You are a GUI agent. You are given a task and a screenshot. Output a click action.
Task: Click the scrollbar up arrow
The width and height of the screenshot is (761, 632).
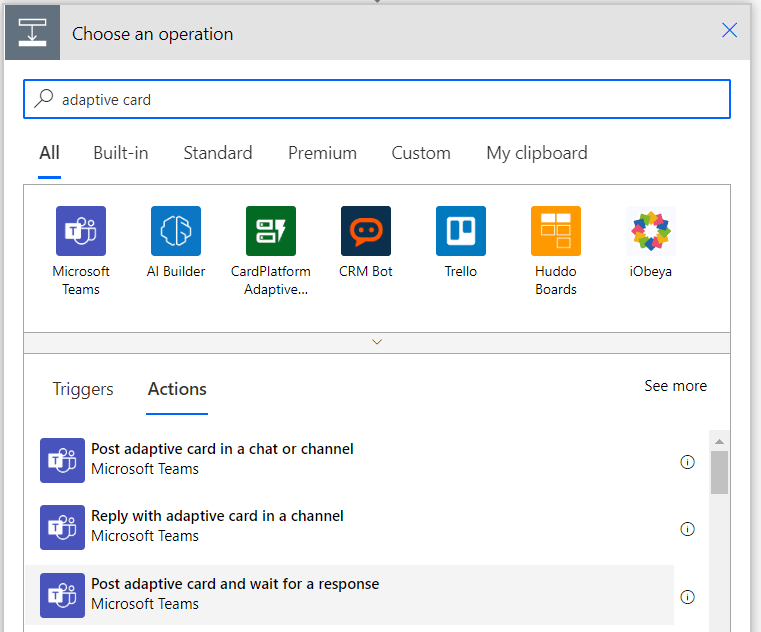point(719,441)
